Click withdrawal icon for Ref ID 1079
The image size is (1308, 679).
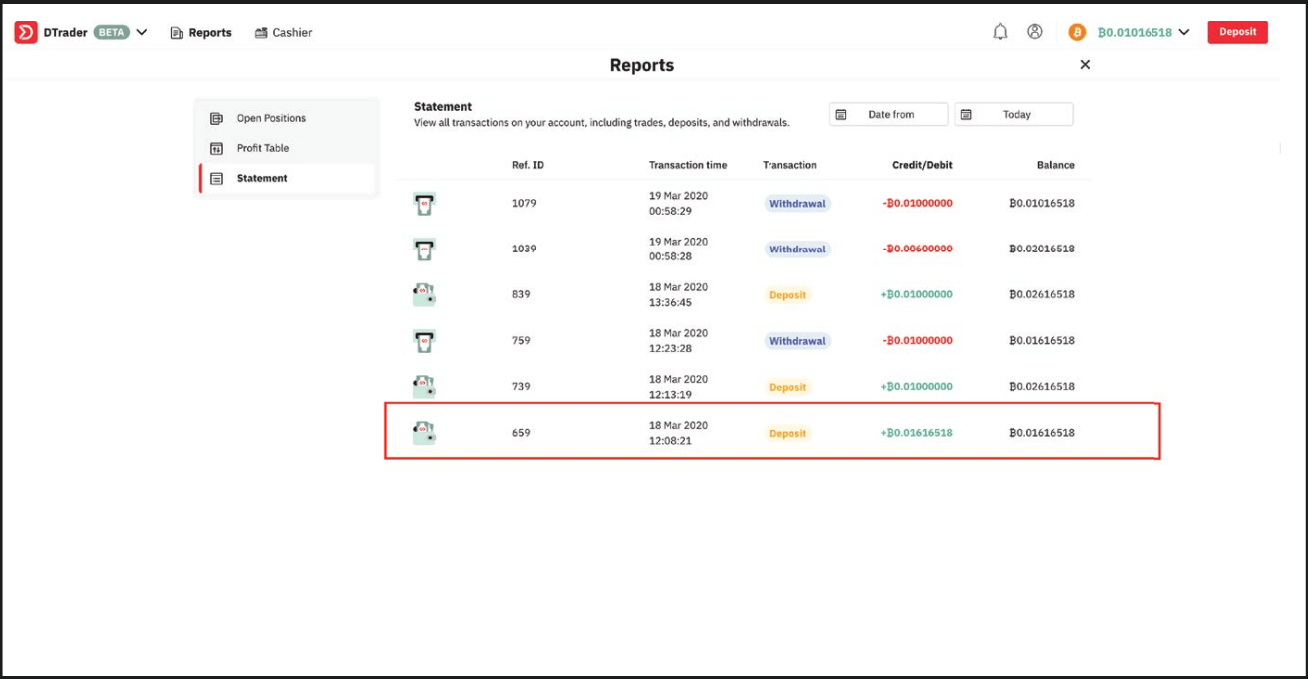click(x=424, y=204)
